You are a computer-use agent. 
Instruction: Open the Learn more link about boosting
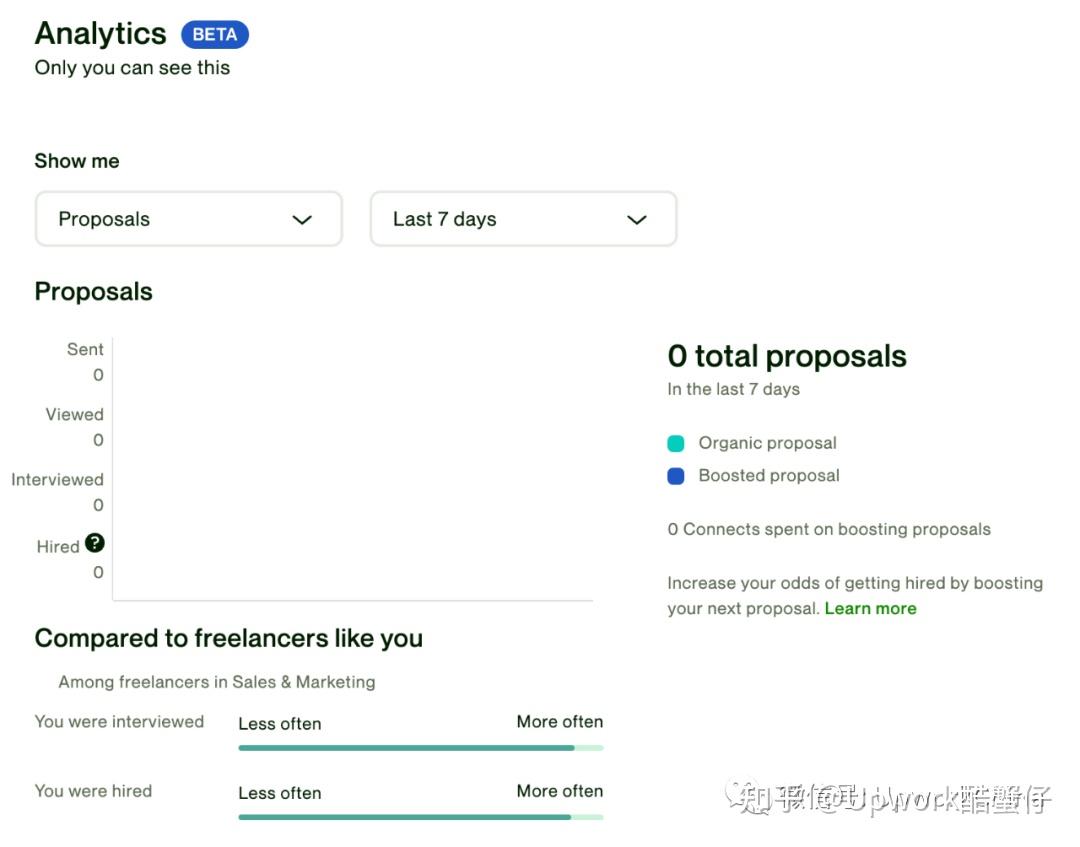coord(870,608)
